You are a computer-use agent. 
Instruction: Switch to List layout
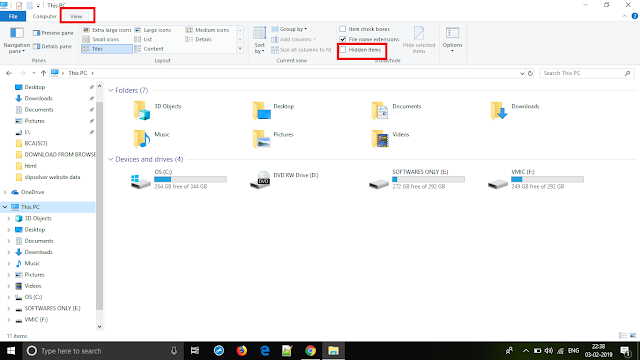(x=143, y=39)
